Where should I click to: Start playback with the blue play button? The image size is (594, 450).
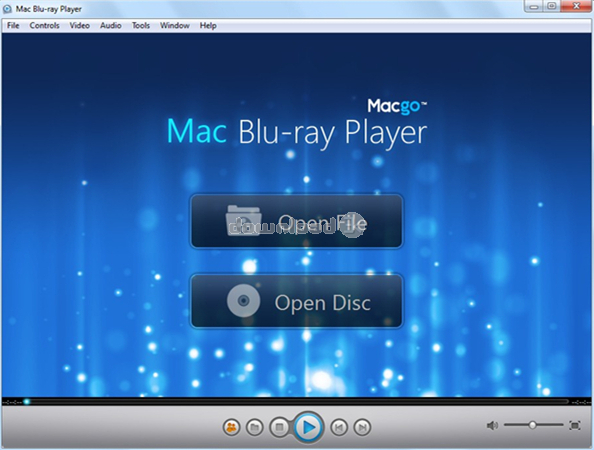tap(309, 427)
